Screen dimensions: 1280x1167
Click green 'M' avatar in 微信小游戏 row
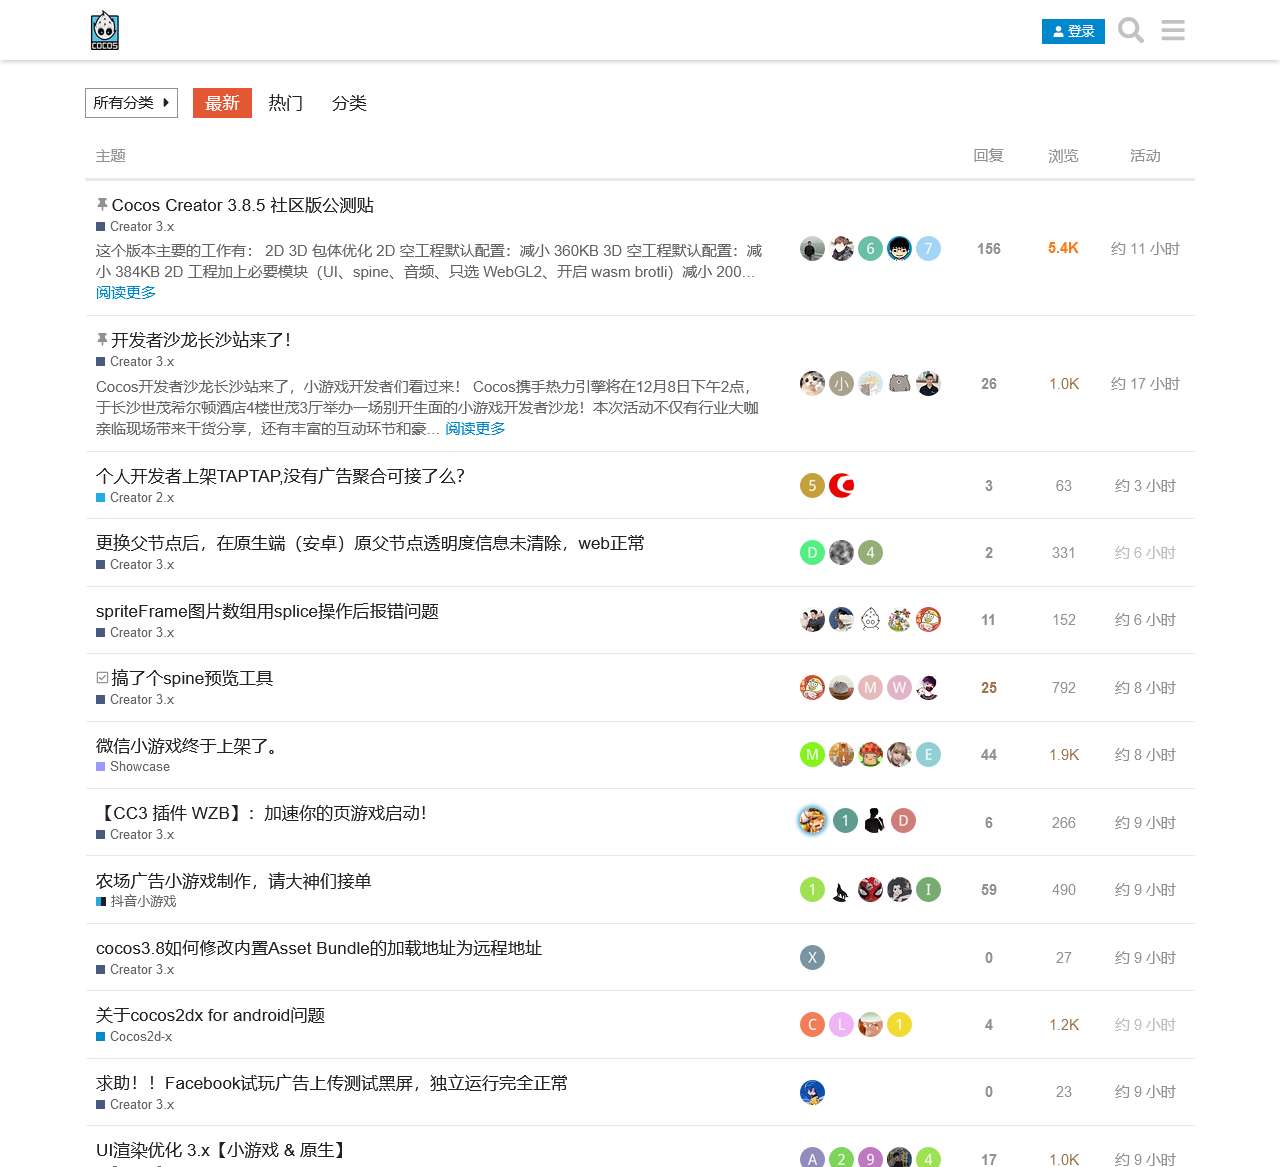812,755
